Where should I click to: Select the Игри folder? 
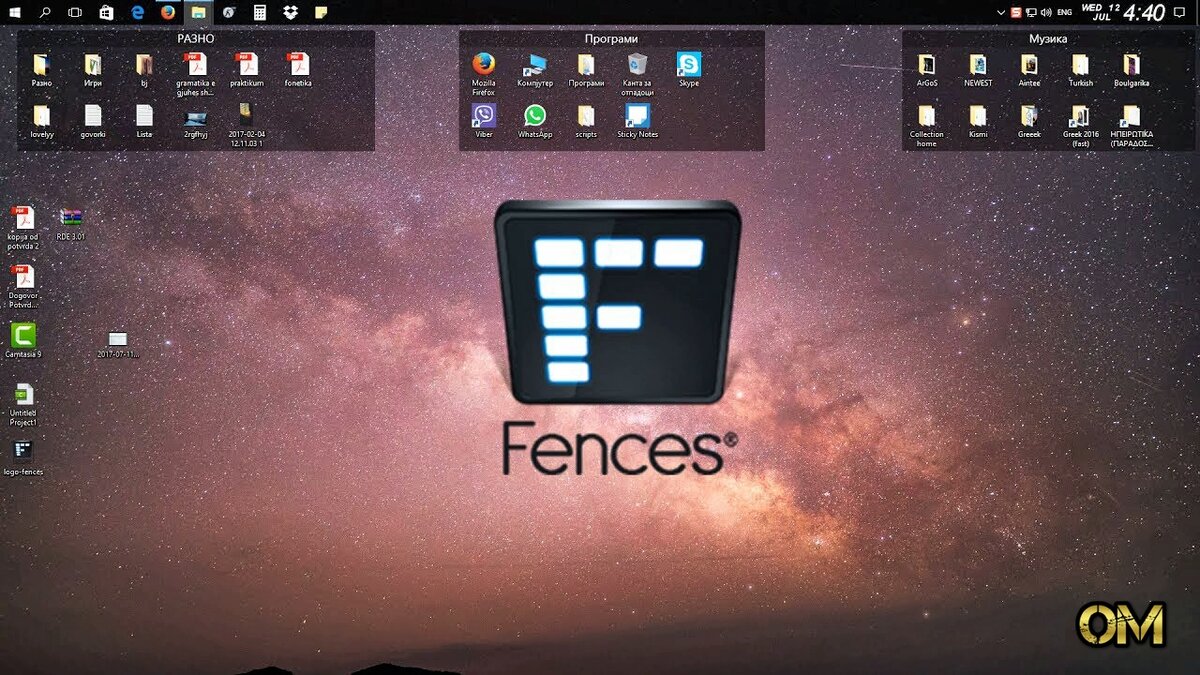[93, 70]
